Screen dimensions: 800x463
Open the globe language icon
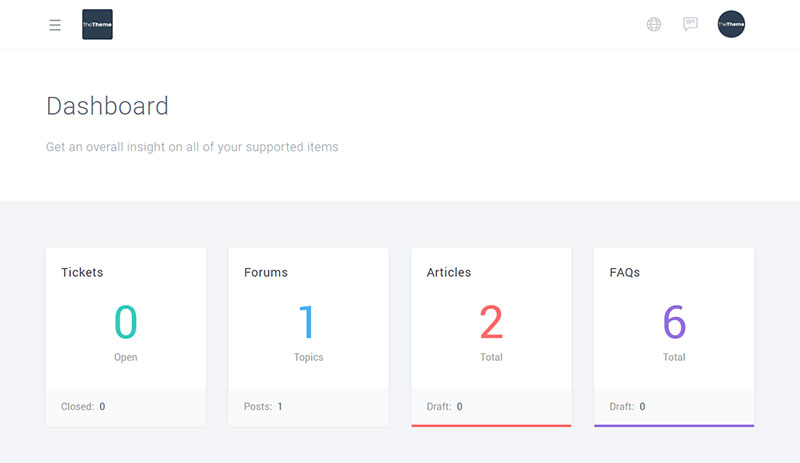pos(654,25)
